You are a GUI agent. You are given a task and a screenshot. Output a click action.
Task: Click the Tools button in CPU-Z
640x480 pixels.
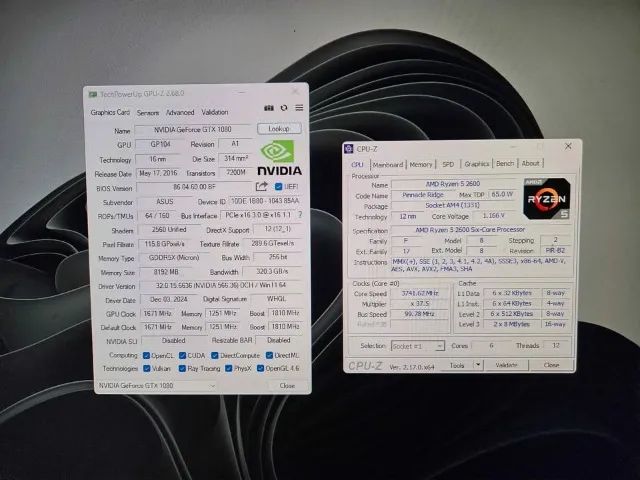tap(457, 365)
